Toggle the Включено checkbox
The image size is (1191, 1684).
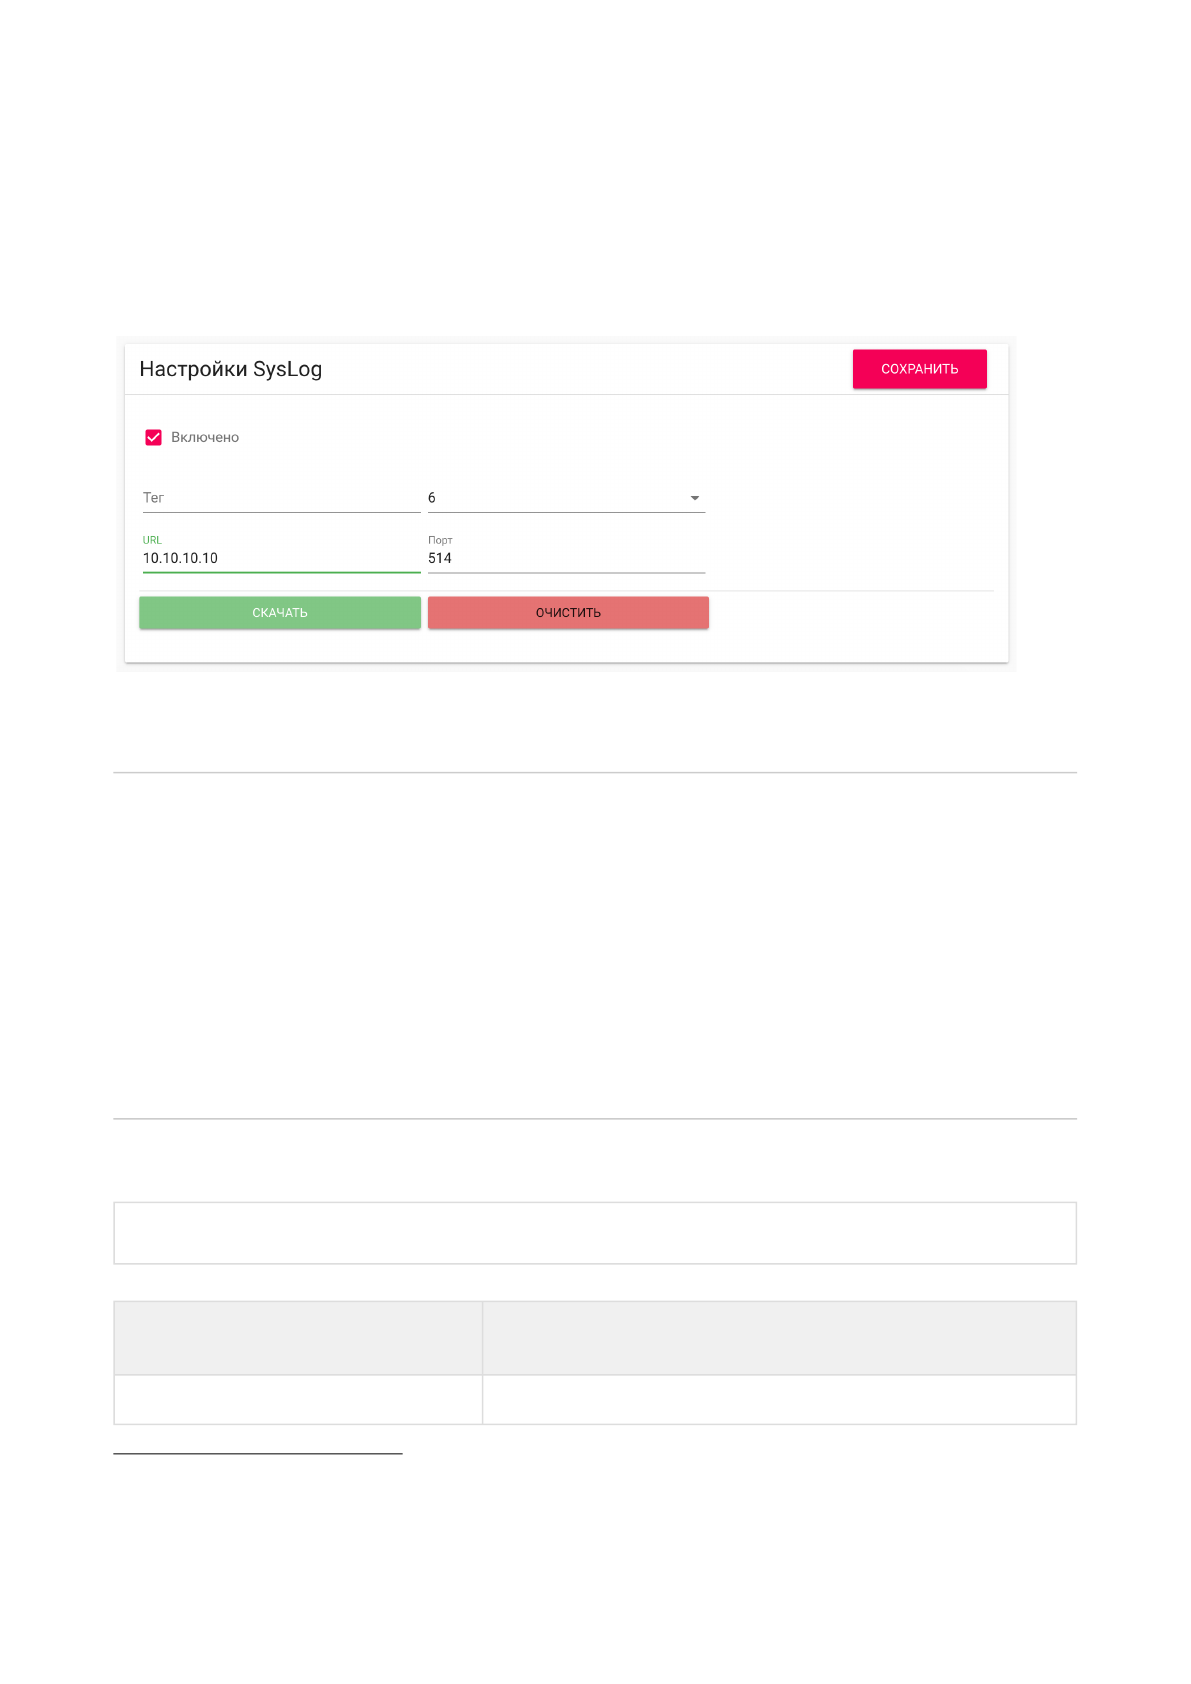tap(154, 438)
